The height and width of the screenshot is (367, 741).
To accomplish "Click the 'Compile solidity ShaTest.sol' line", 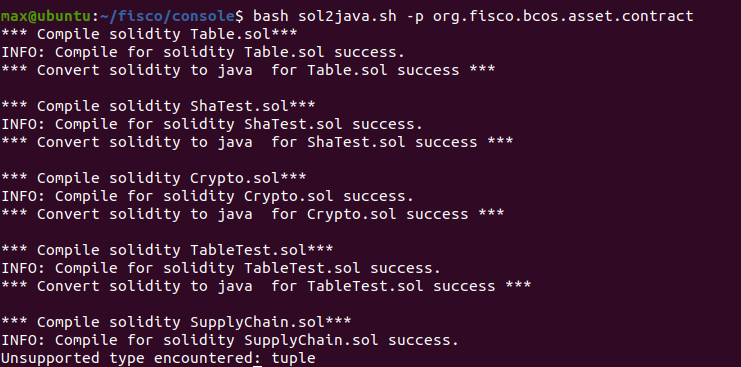I will coord(158,106).
